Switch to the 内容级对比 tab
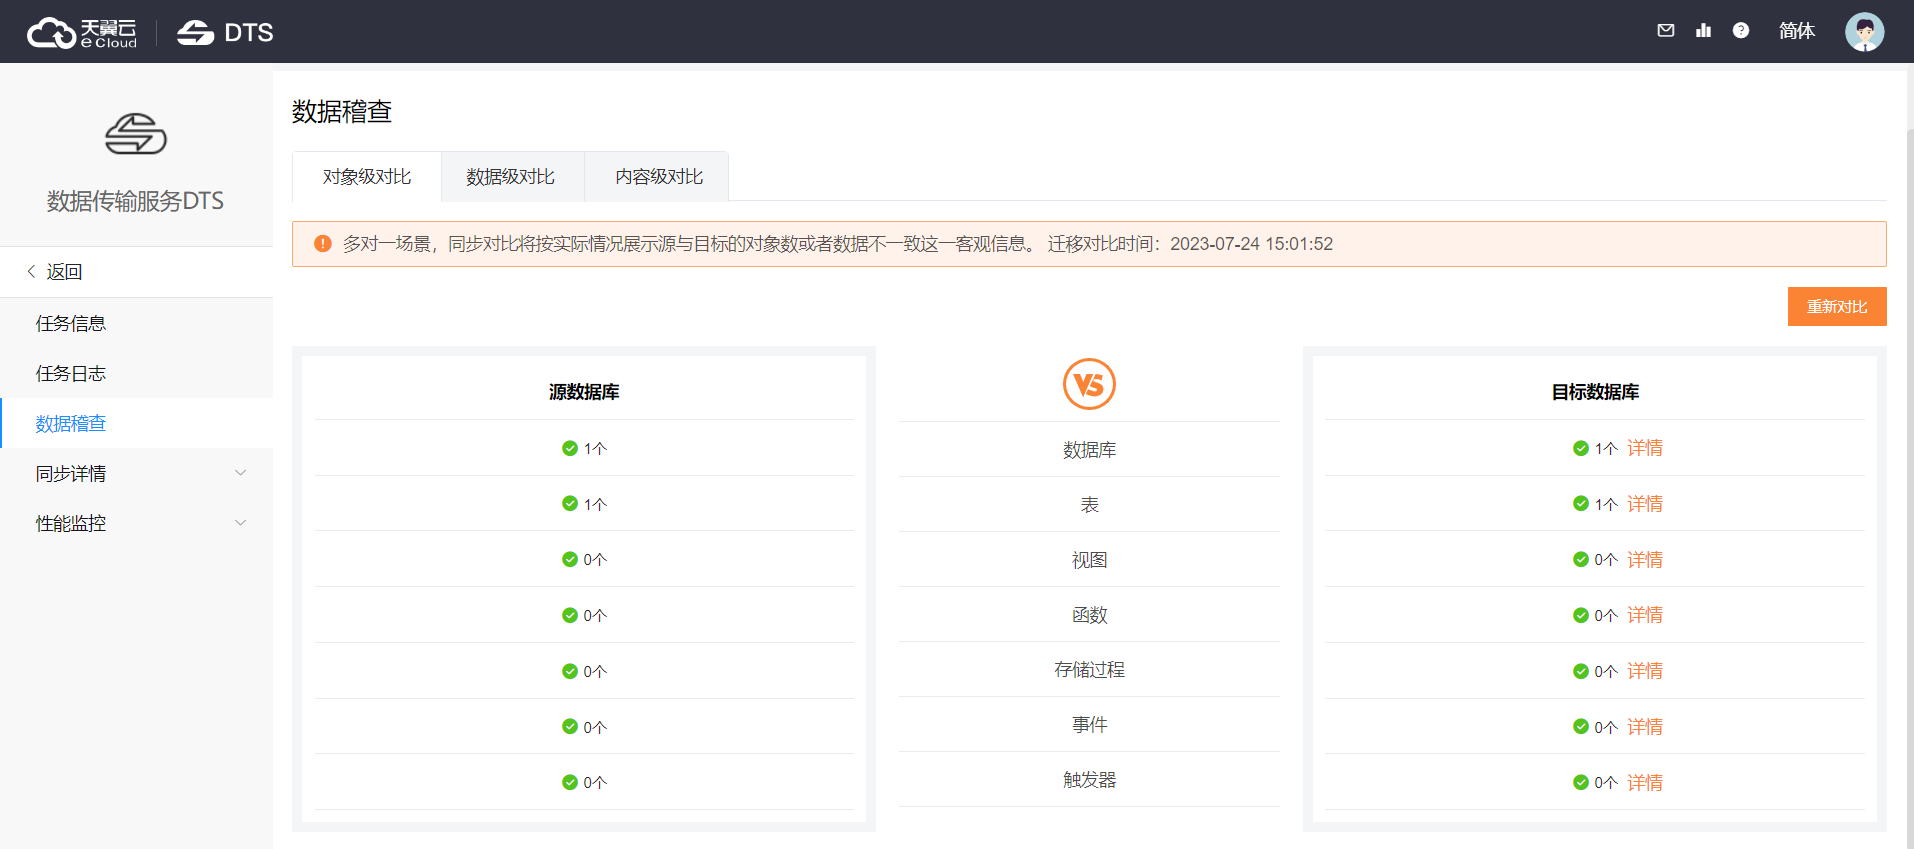The width and height of the screenshot is (1914, 849). coord(659,177)
